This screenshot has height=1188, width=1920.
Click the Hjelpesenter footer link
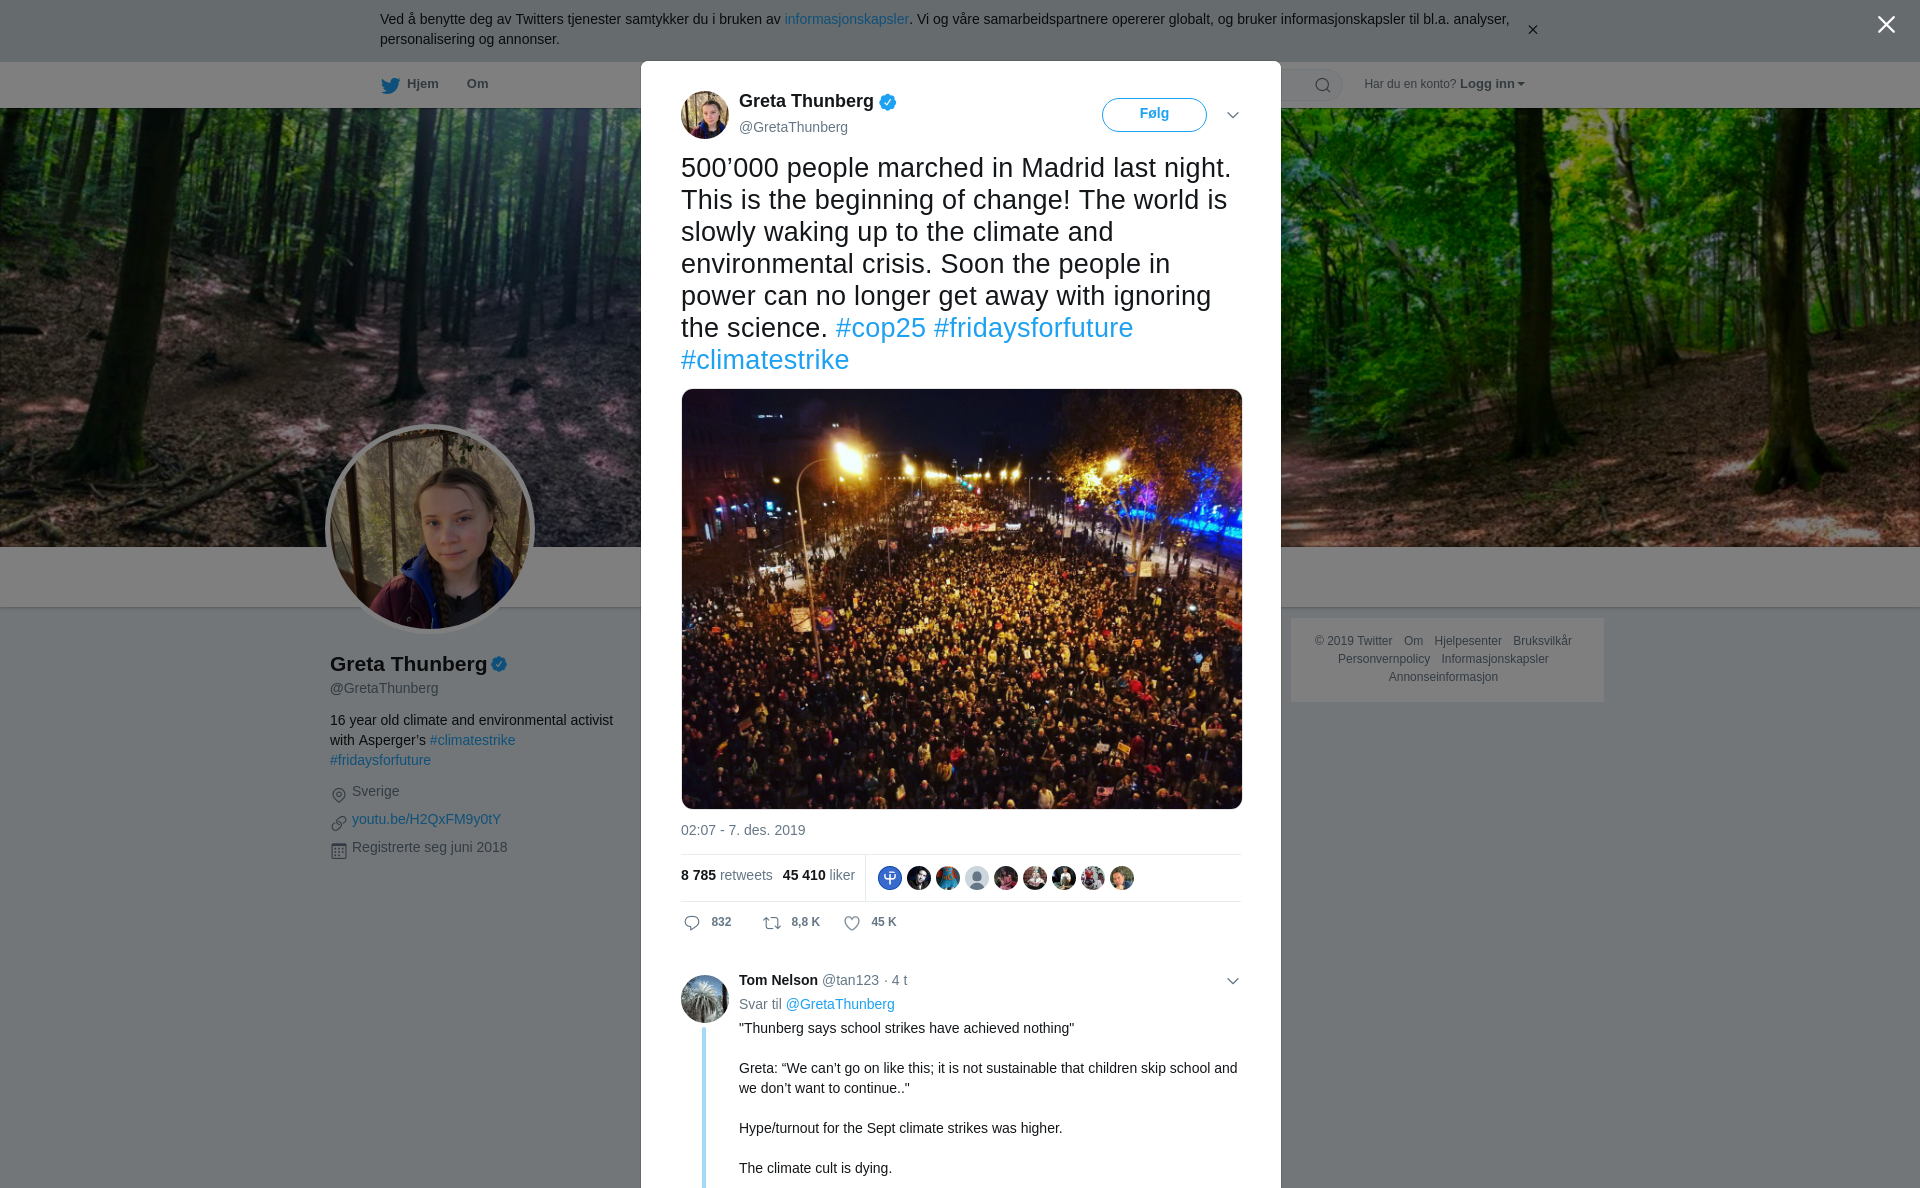pos(1467,641)
